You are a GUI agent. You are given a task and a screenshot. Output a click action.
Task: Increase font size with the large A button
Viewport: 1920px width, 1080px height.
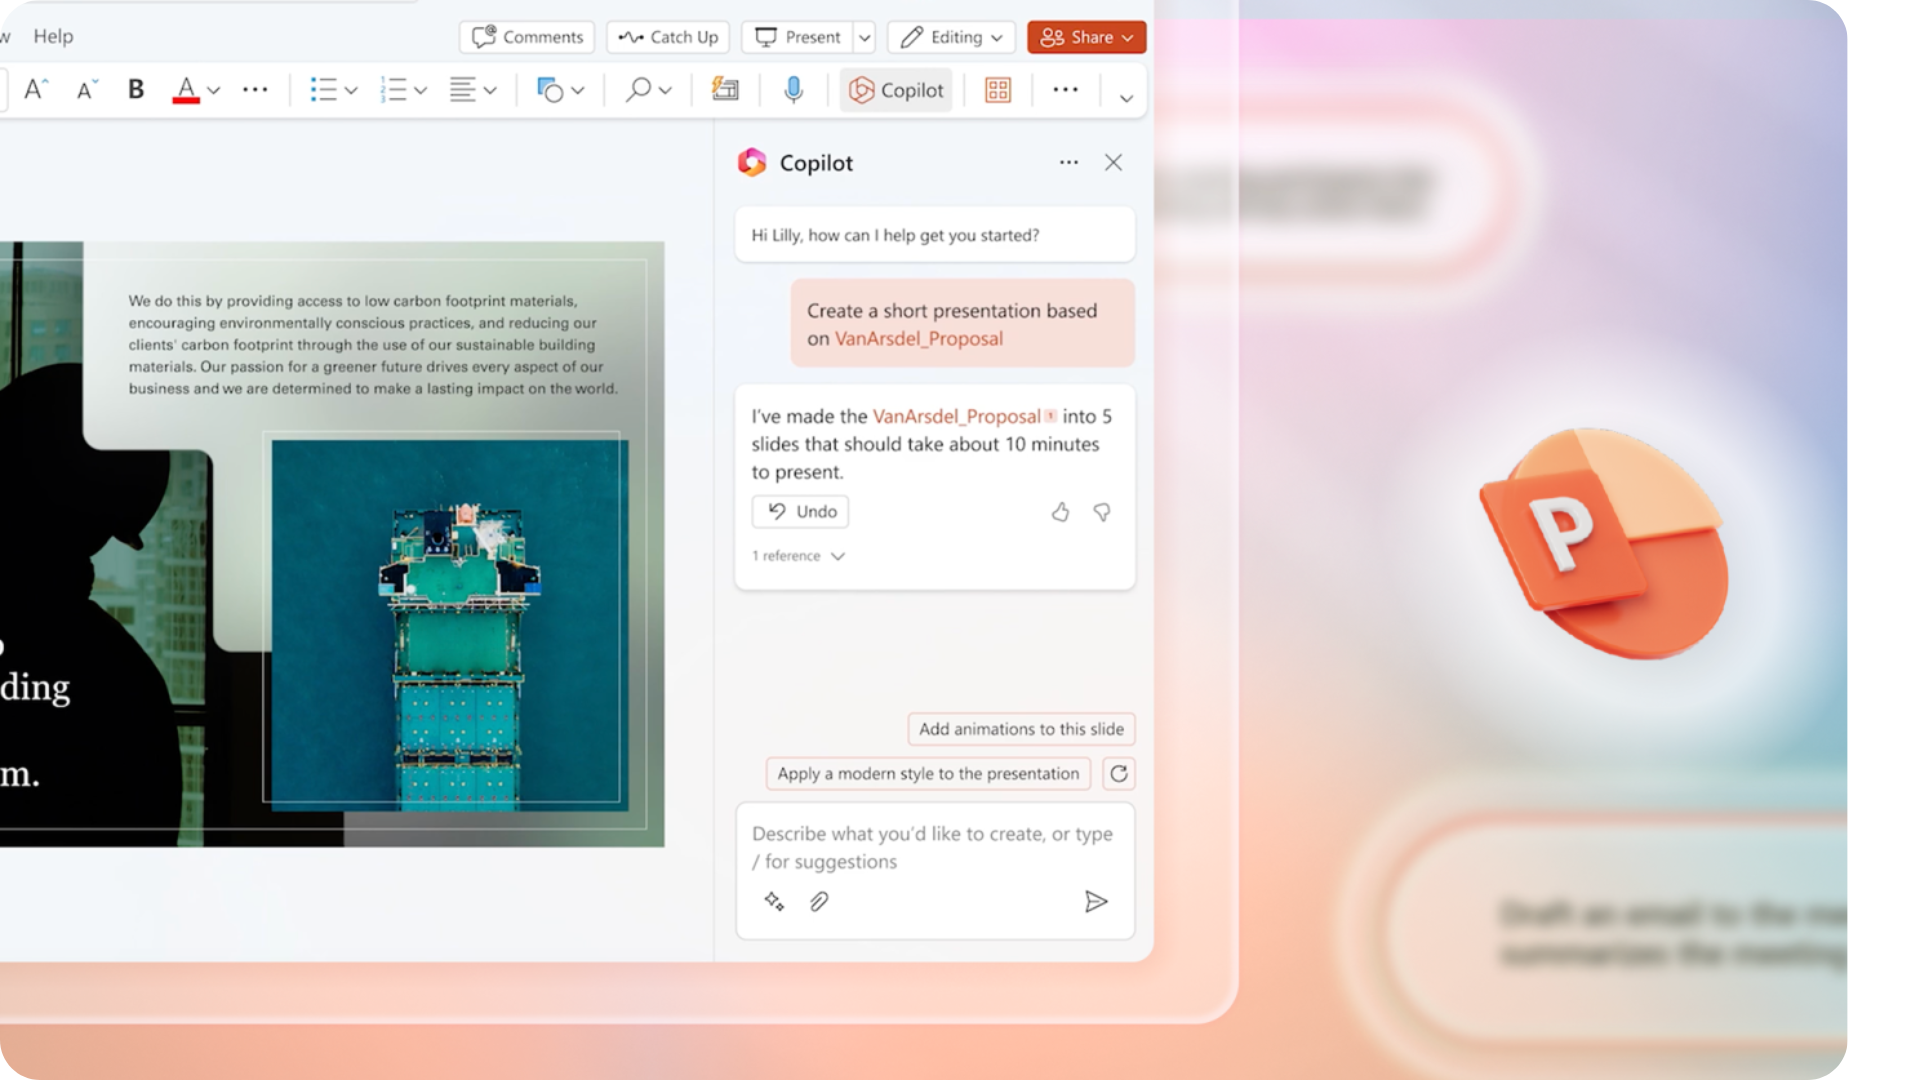click(x=36, y=90)
